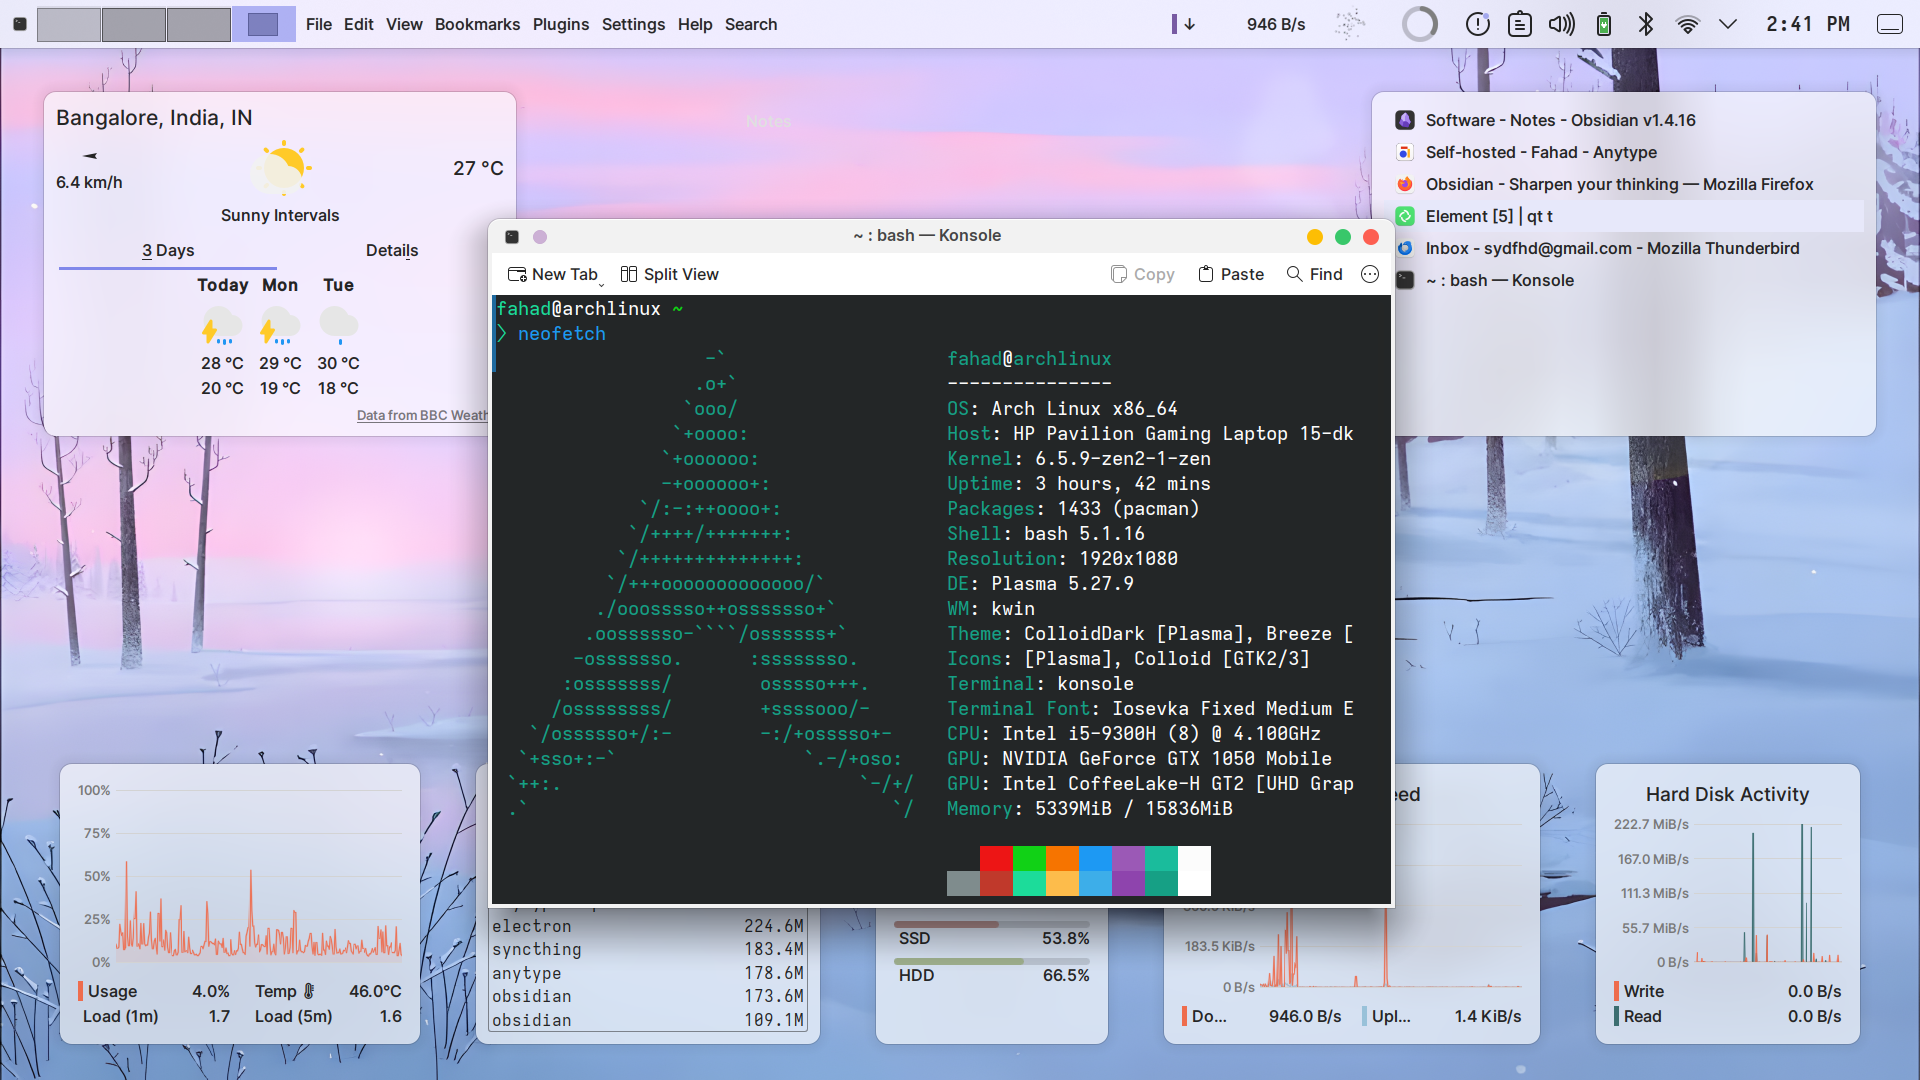This screenshot has height=1080, width=1920.
Task: Open the New Tab dropdown arrow in Konsole
Action: [x=601, y=284]
